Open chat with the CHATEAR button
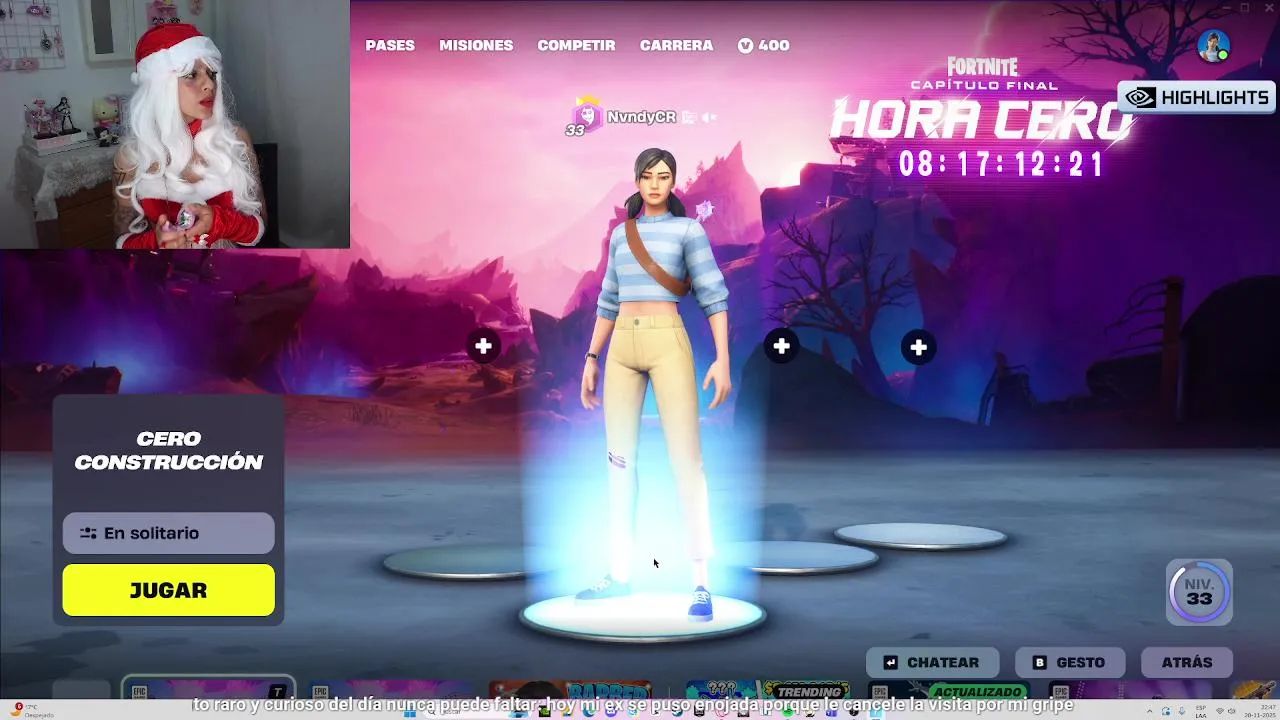Image resolution: width=1280 pixels, height=720 pixels. pyautogui.click(x=932, y=662)
